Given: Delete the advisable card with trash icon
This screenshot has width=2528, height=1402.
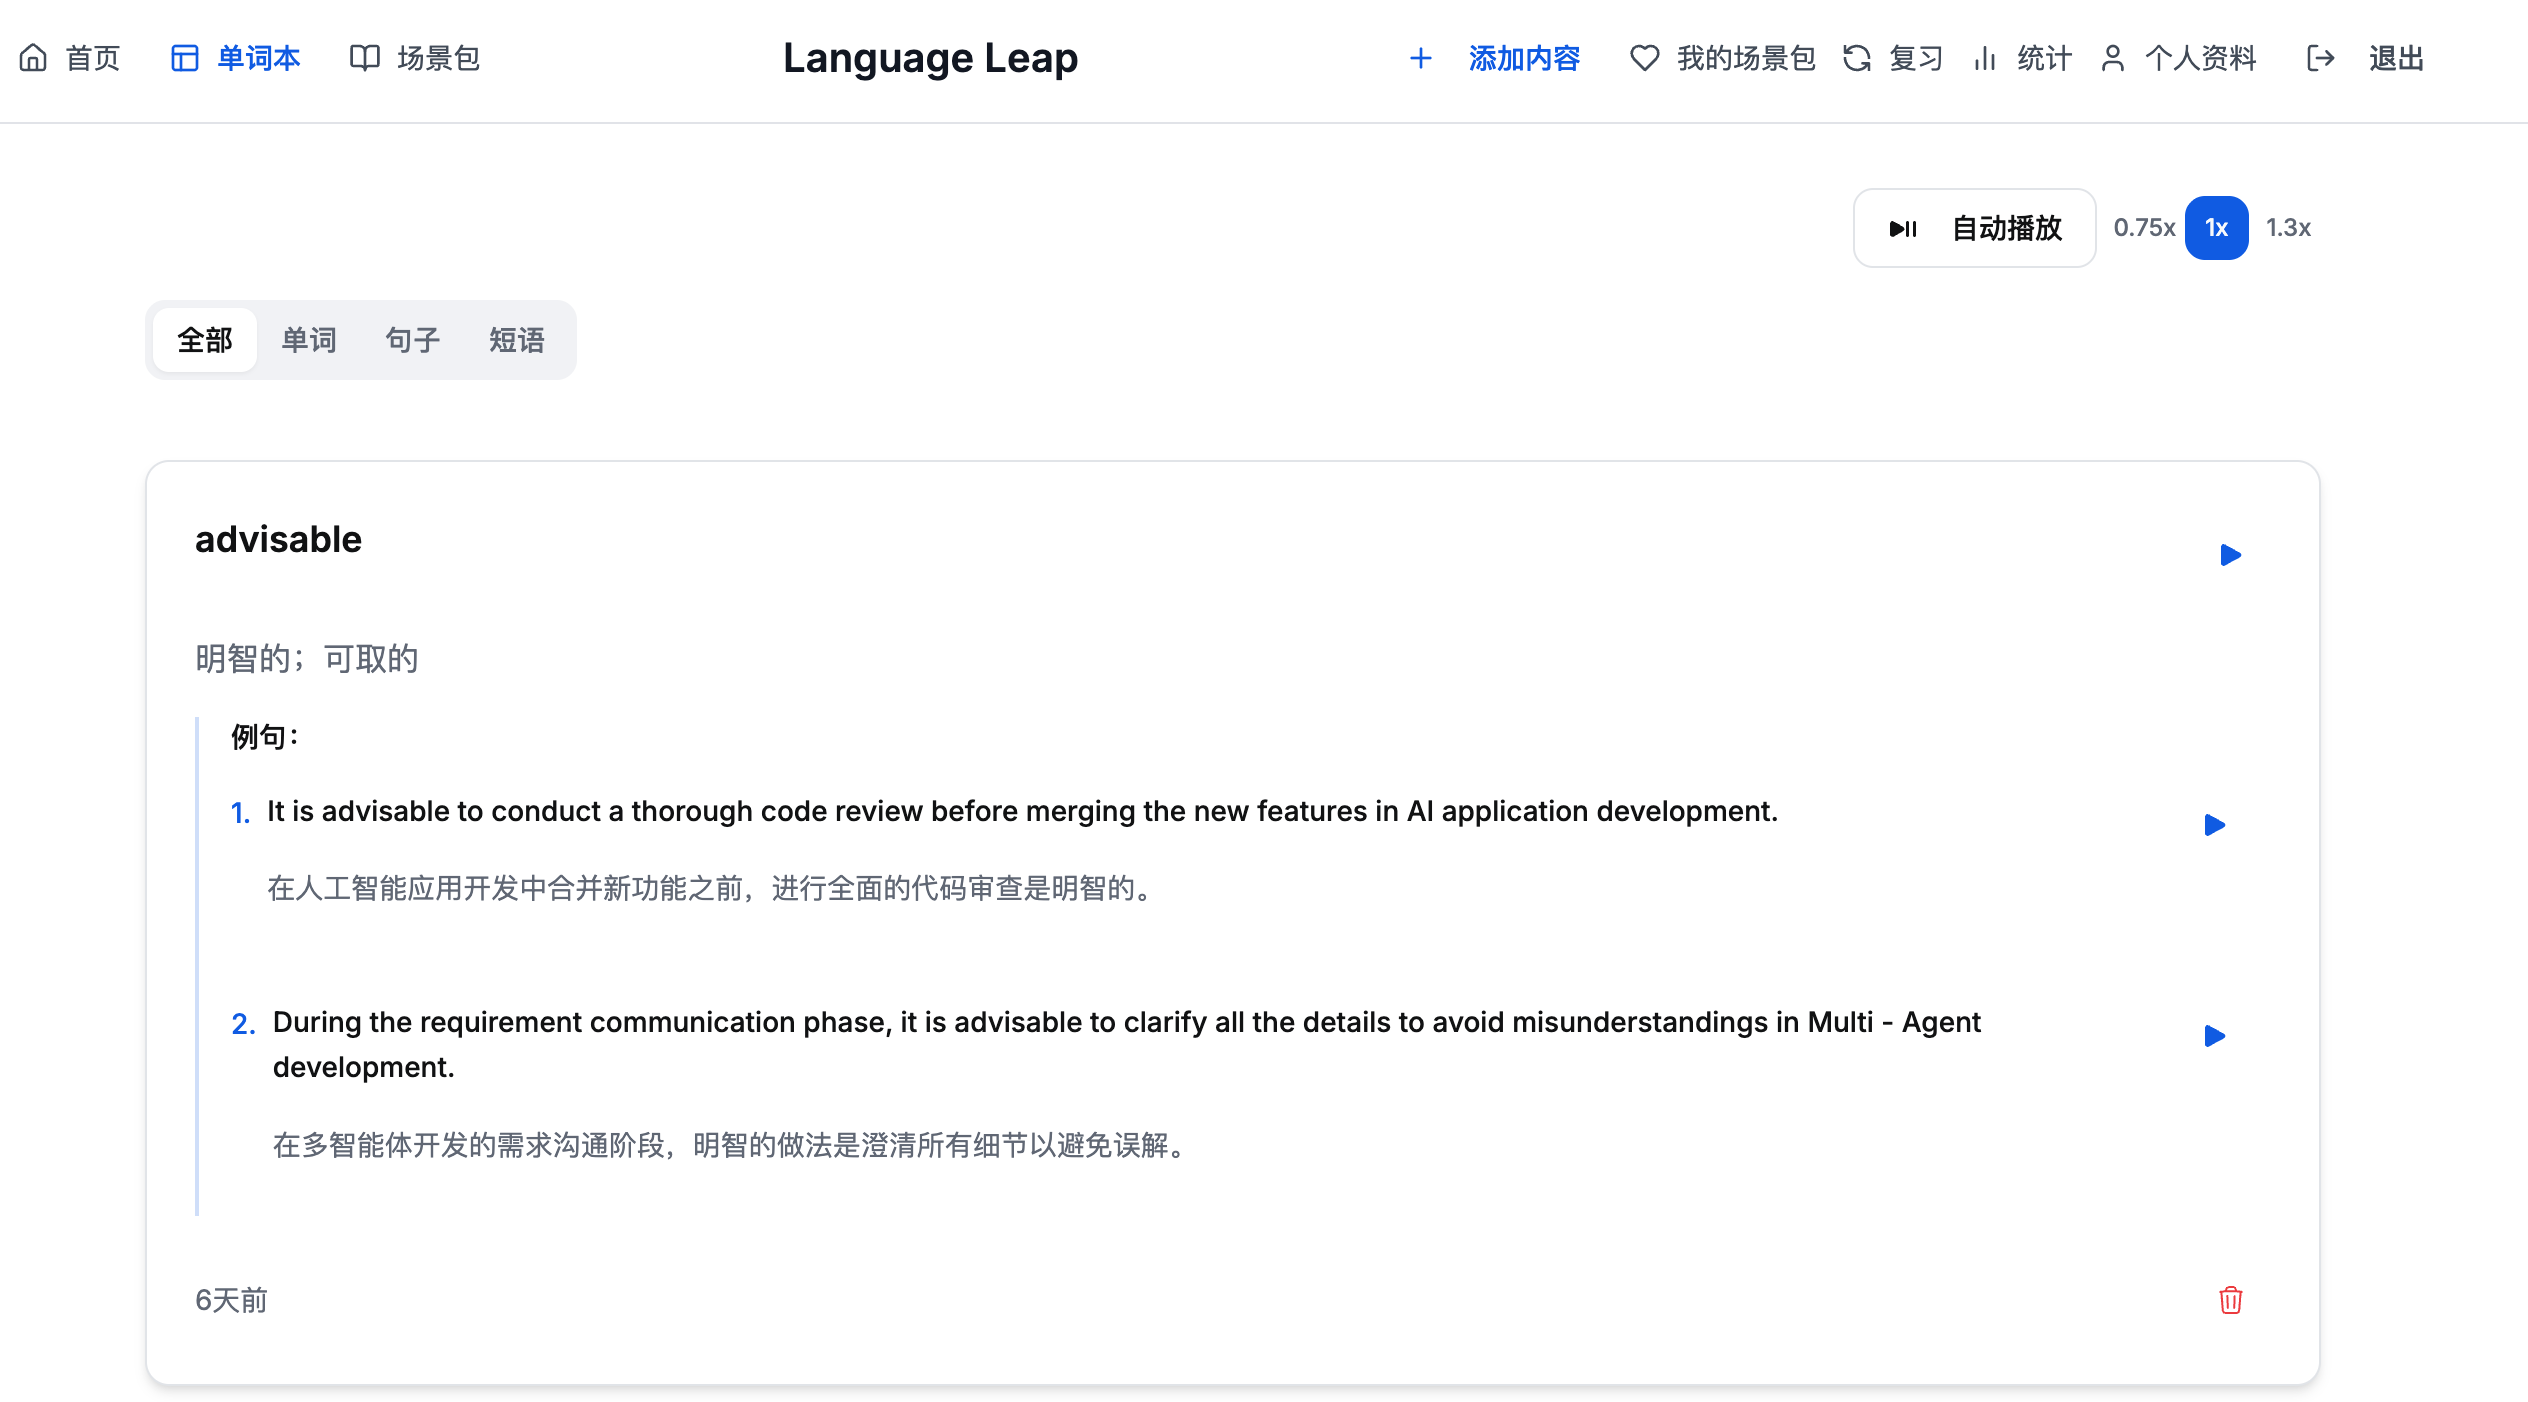Looking at the screenshot, I should 2230,1300.
